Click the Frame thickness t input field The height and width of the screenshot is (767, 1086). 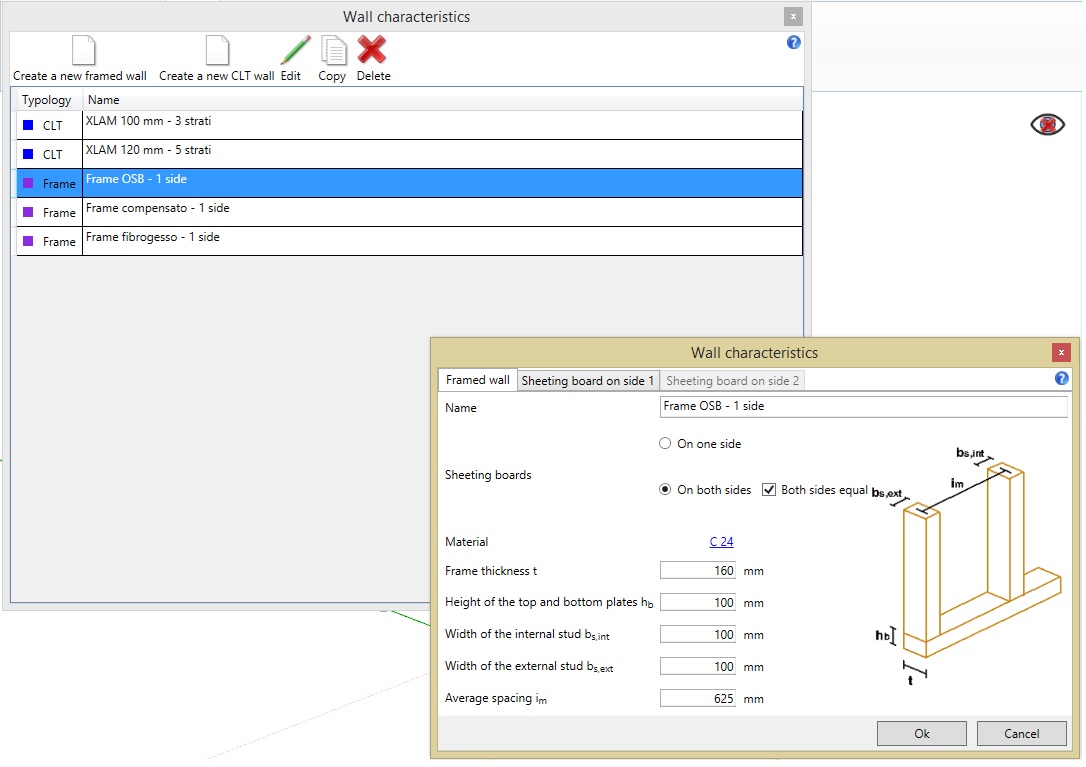[x=698, y=571]
